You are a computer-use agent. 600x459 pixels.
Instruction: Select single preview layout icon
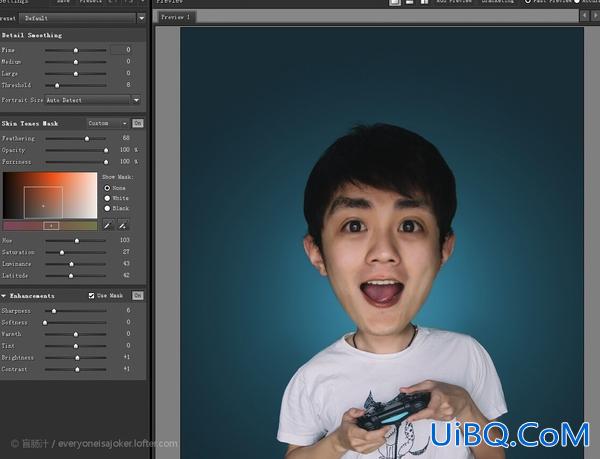coord(395,2)
